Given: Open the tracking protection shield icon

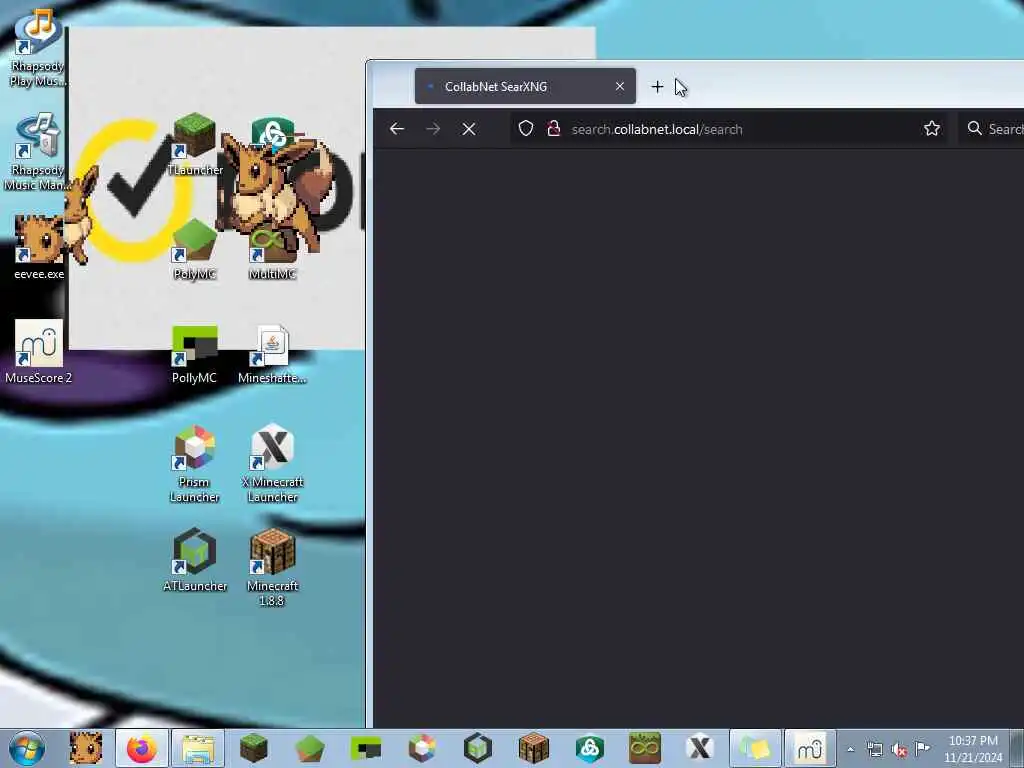Looking at the screenshot, I should (526, 129).
